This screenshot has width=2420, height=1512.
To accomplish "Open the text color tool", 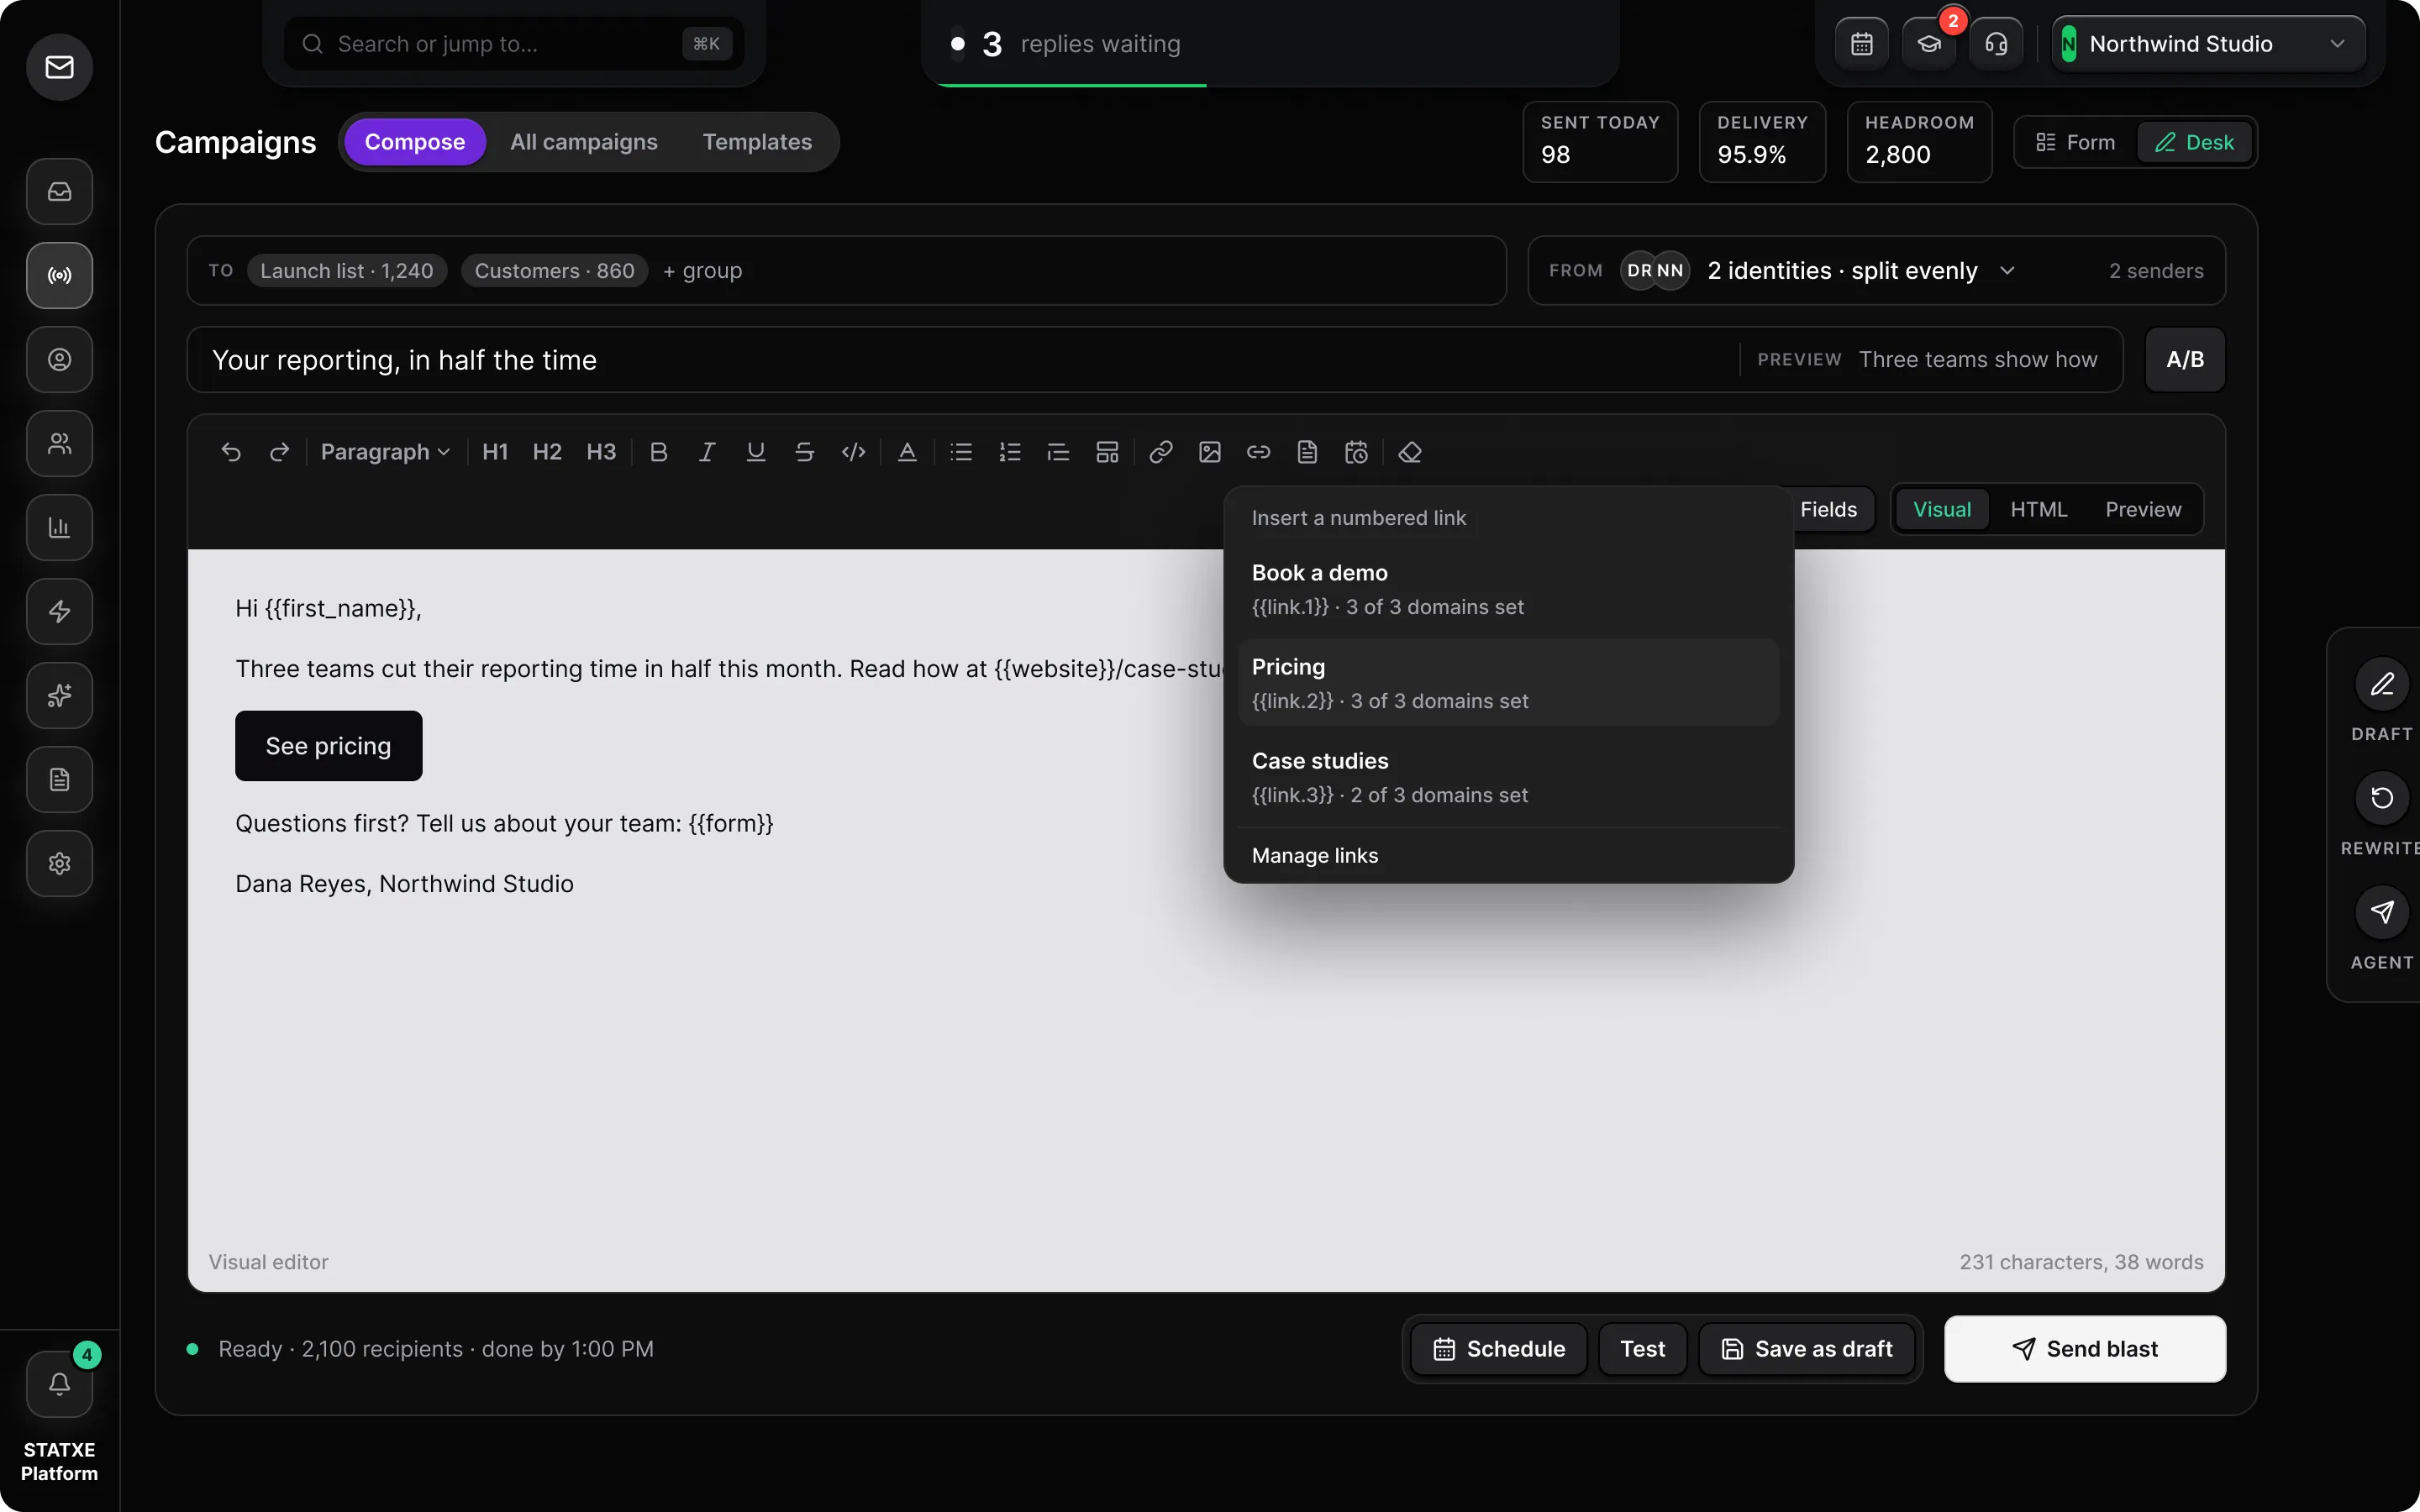I will click(x=907, y=452).
